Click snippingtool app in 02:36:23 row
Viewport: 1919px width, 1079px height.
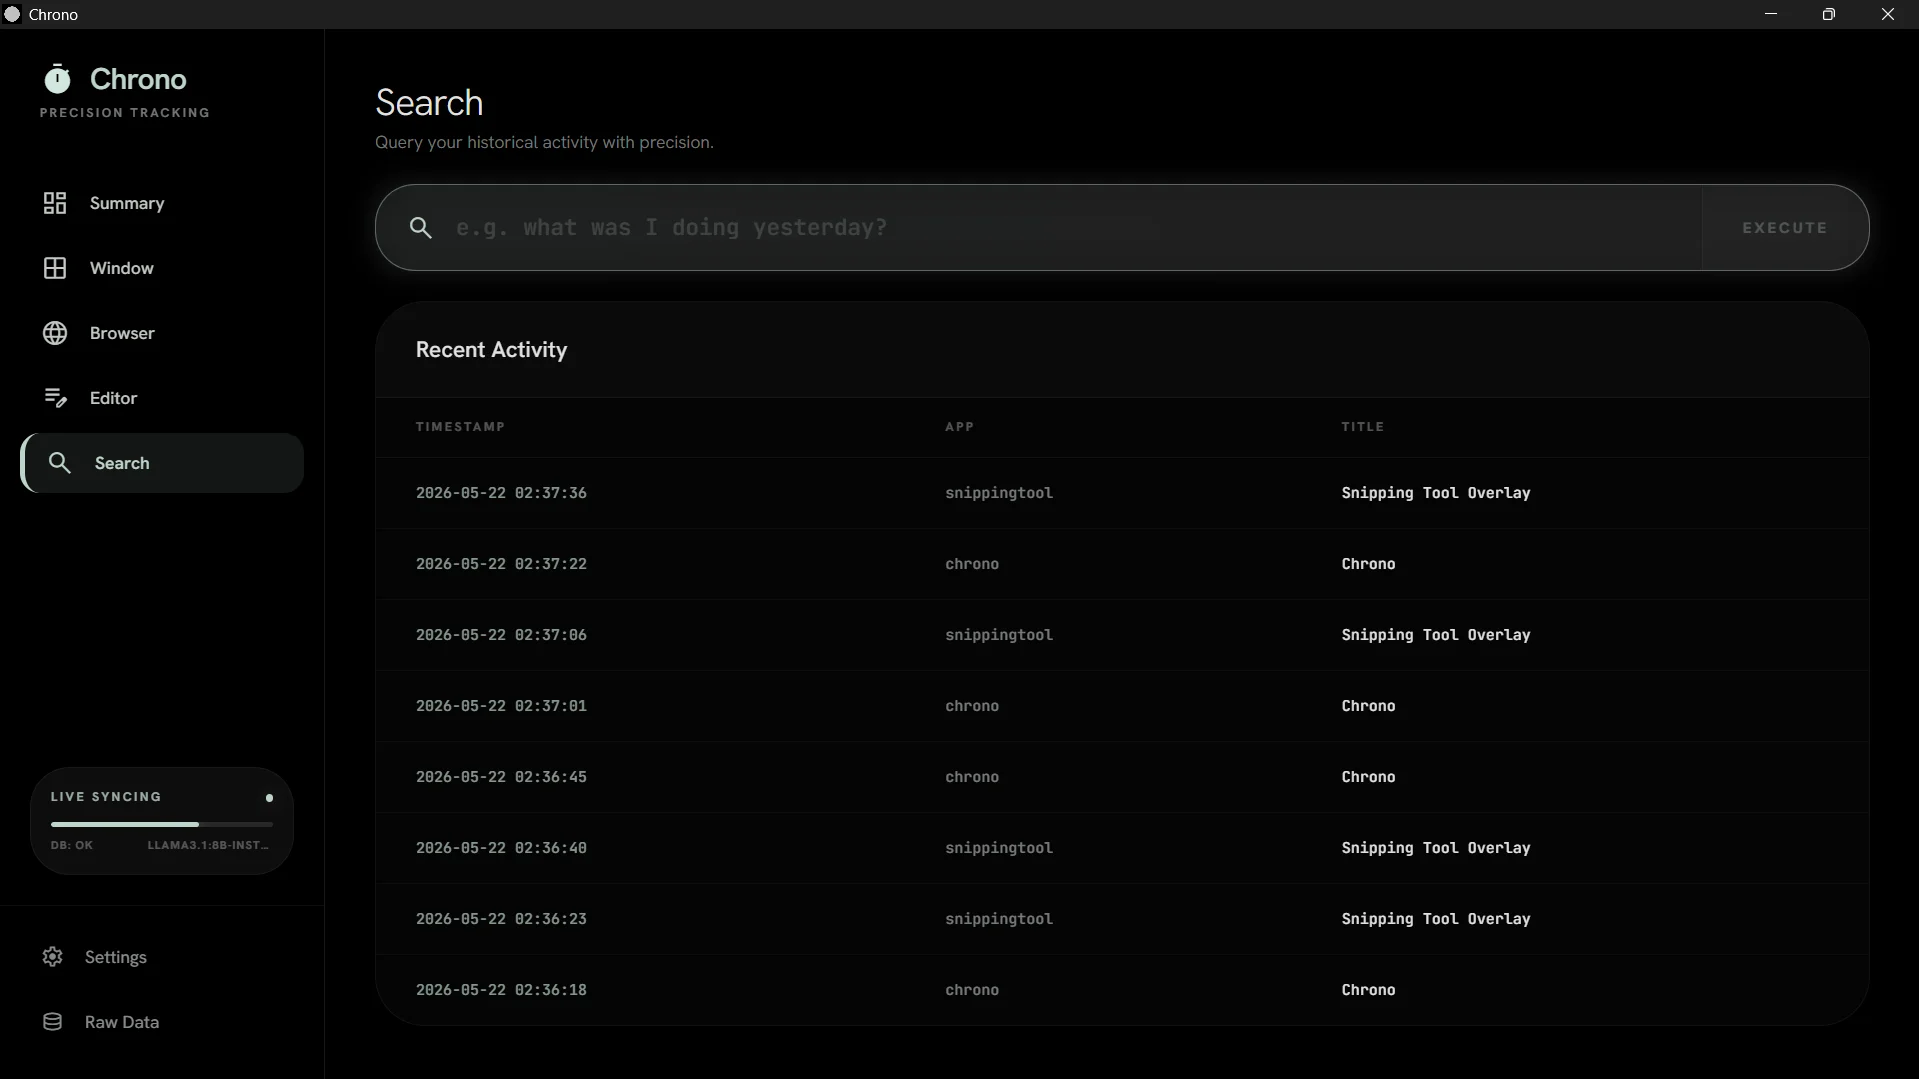tap(999, 919)
